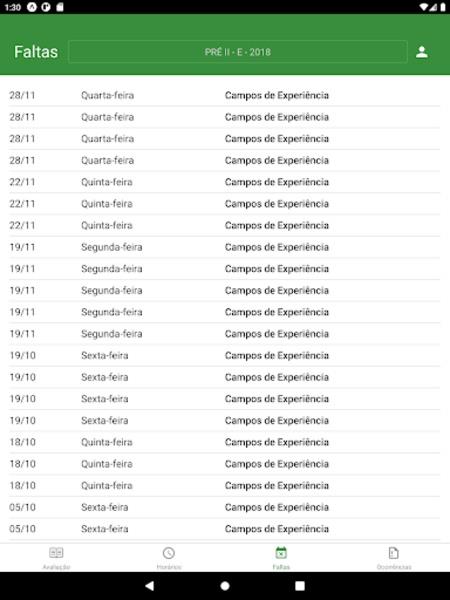Tap Campos de Experiência in last 19/11 row
Image resolution: width=450 pixels, height=600 pixels.
pyautogui.click(x=277, y=334)
